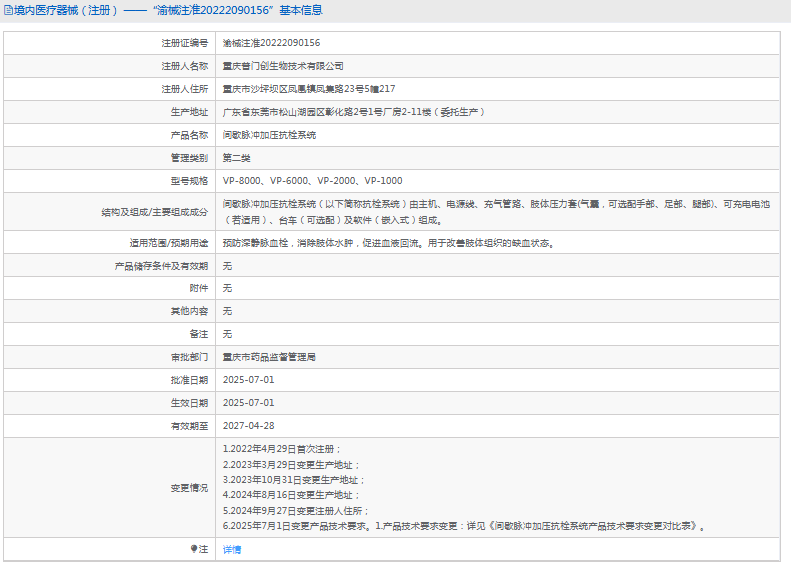
Task: Select registration number 渝械注准20222090156 in table
Action: tap(271, 43)
